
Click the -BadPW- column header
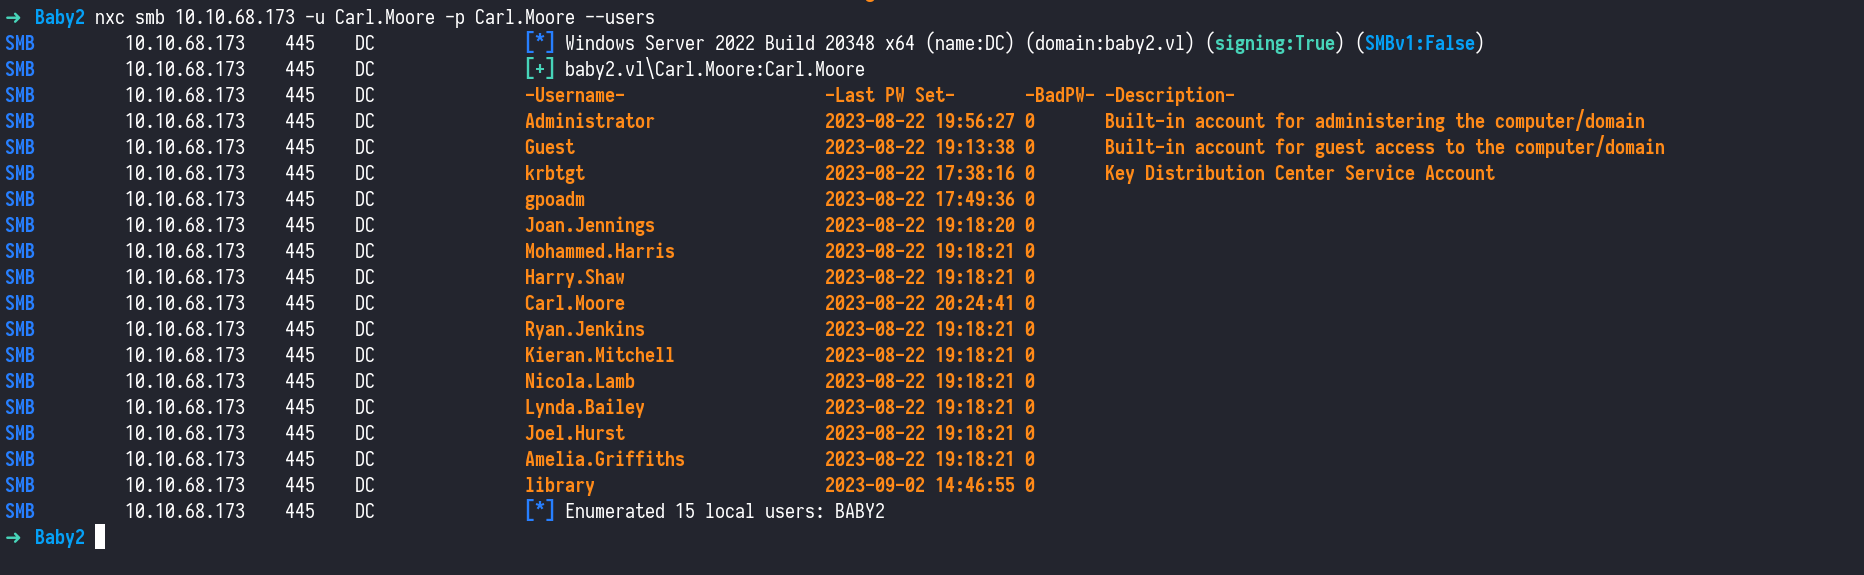coord(1059,95)
